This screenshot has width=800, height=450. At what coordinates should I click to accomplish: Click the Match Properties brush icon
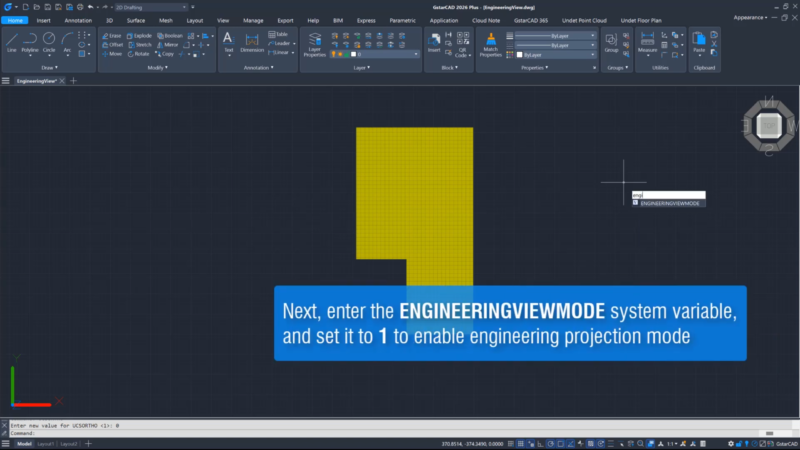coord(490,42)
